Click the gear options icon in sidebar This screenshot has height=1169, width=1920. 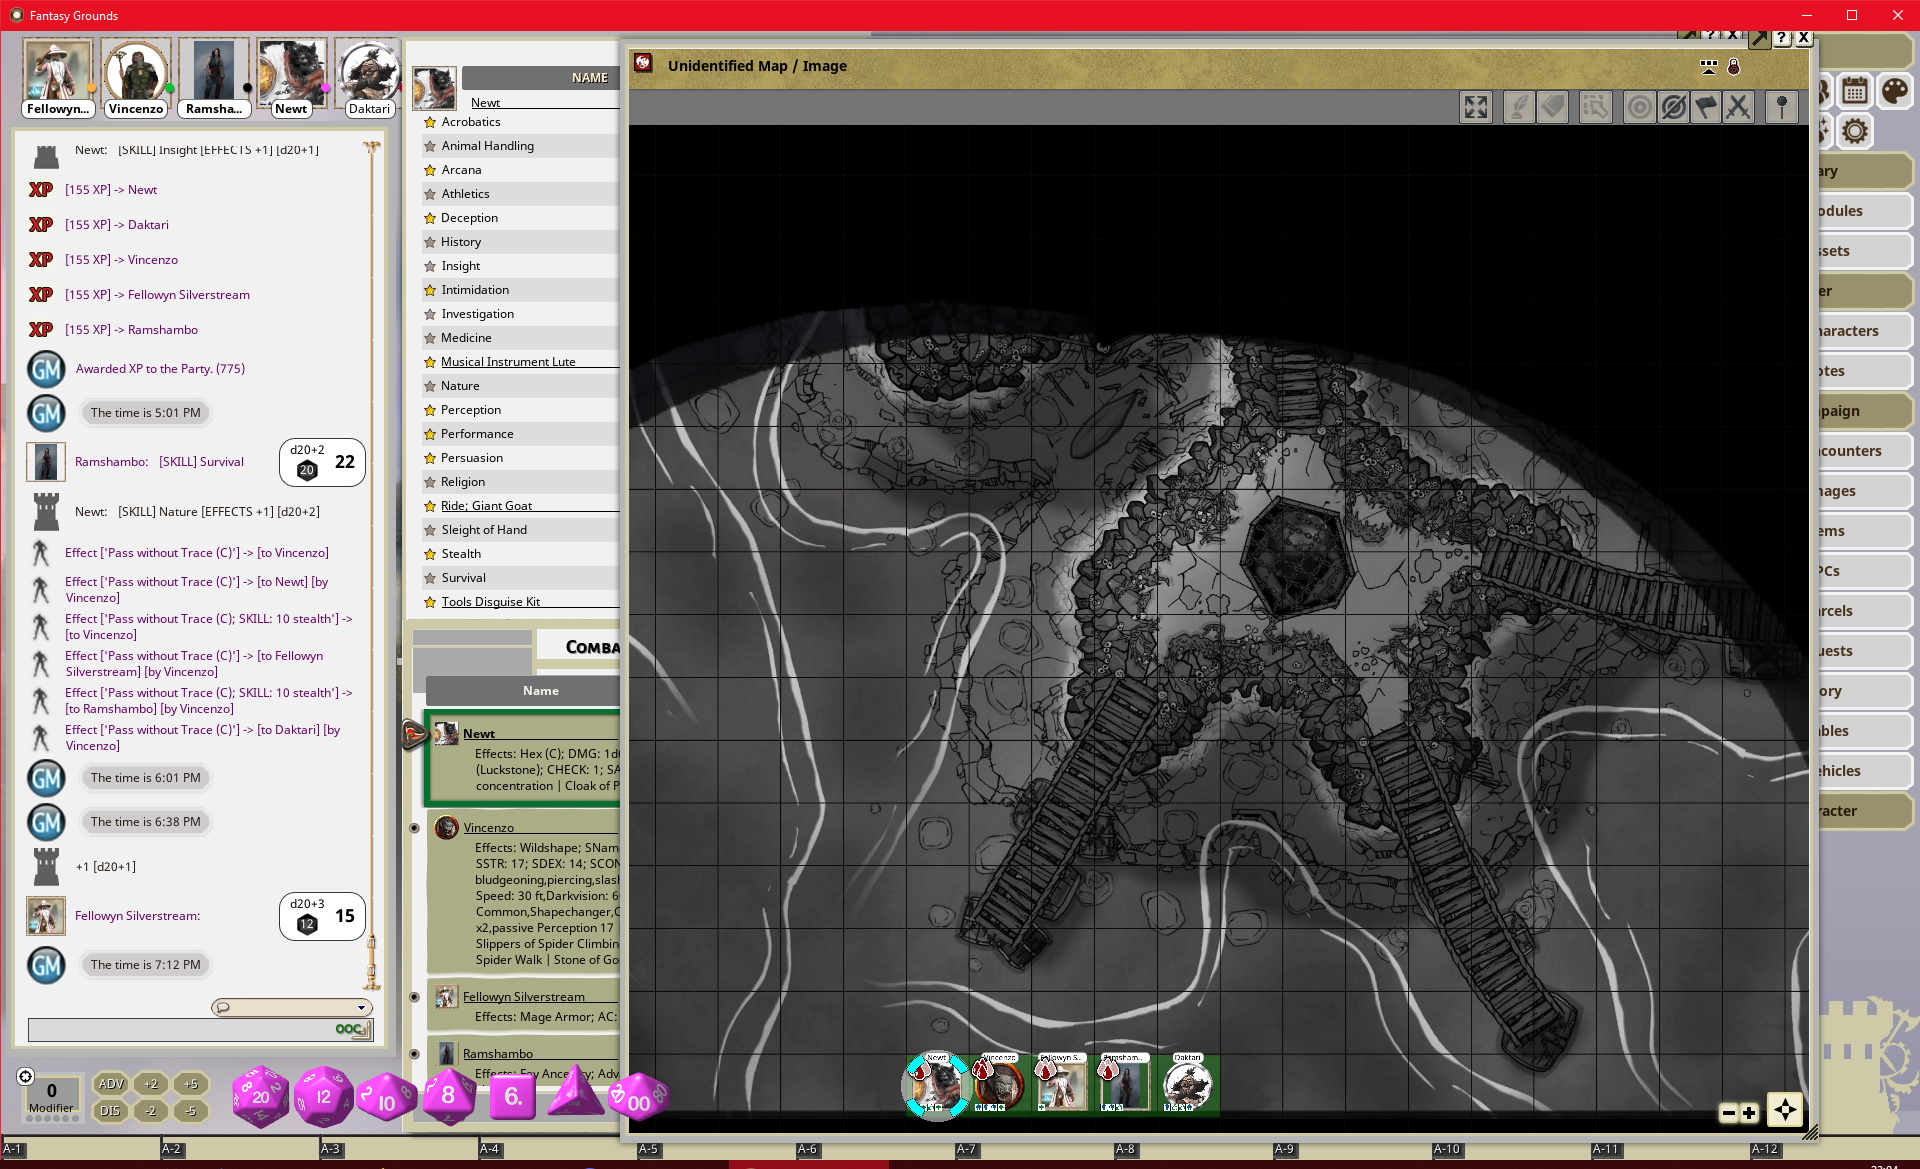[x=1855, y=131]
